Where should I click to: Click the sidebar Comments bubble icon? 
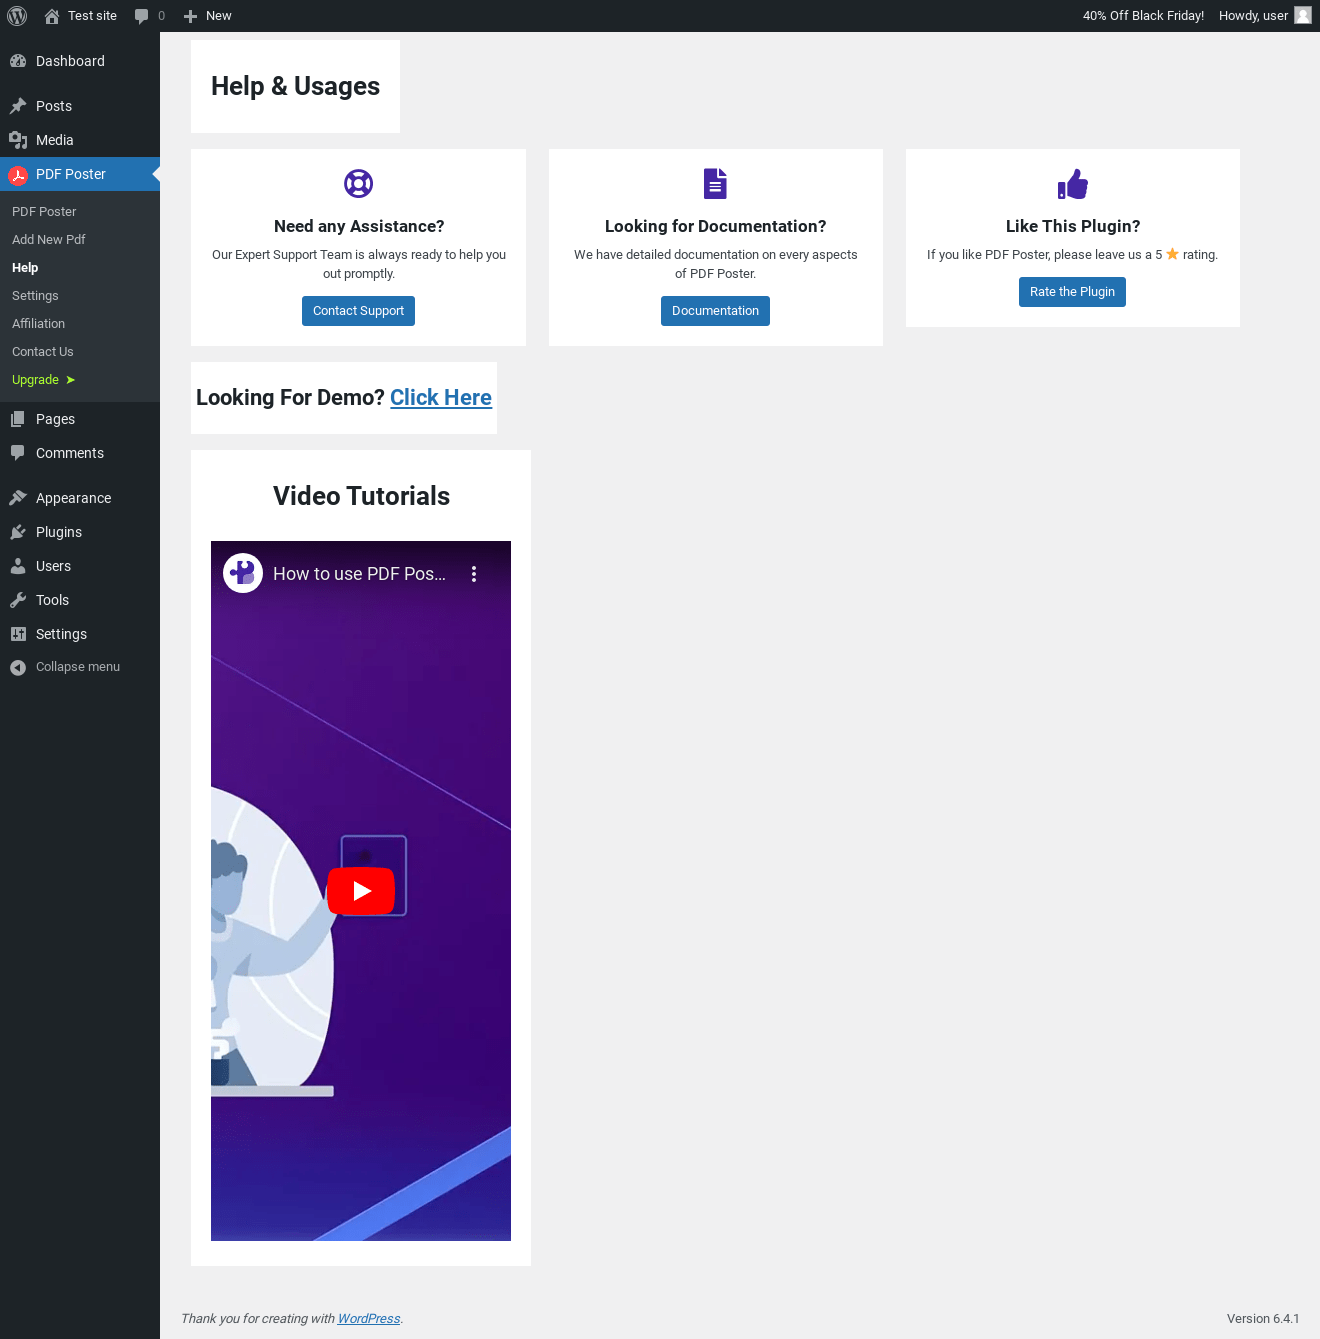coord(18,453)
